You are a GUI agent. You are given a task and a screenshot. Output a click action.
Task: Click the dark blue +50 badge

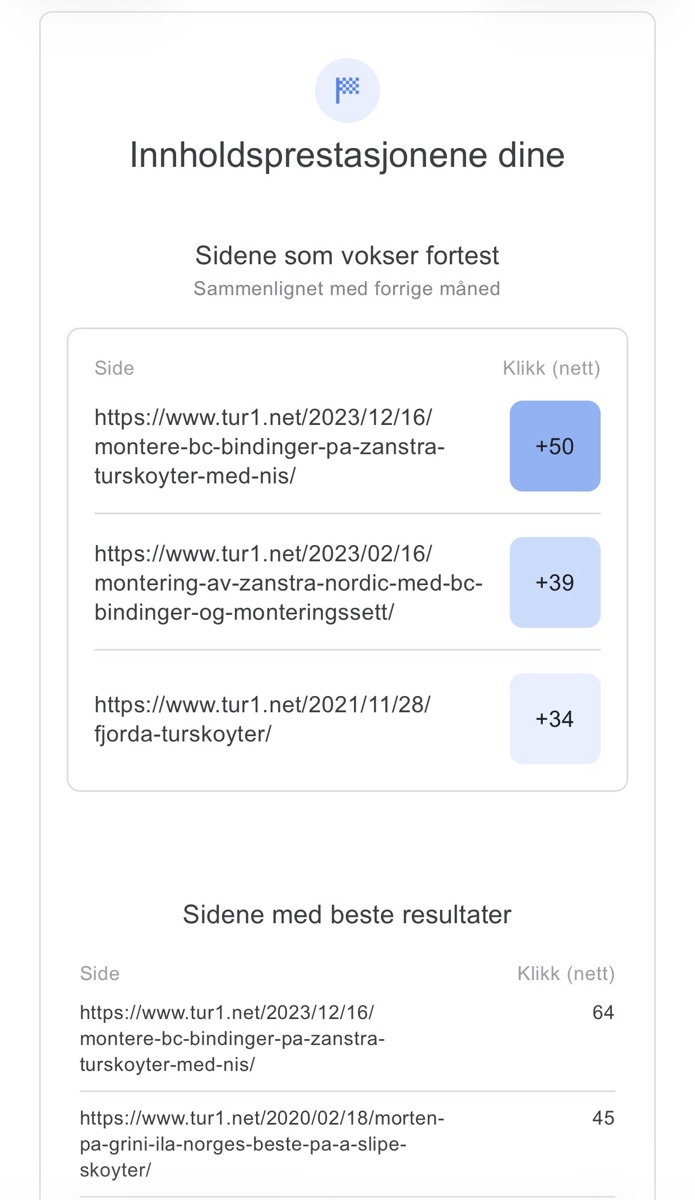click(x=555, y=446)
